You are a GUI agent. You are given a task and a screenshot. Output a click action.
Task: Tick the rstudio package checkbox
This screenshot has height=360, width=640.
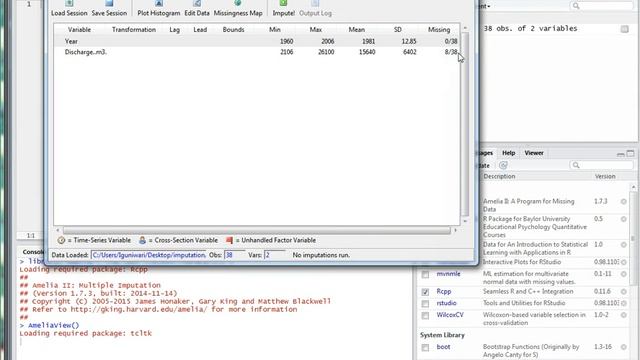(x=425, y=304)
